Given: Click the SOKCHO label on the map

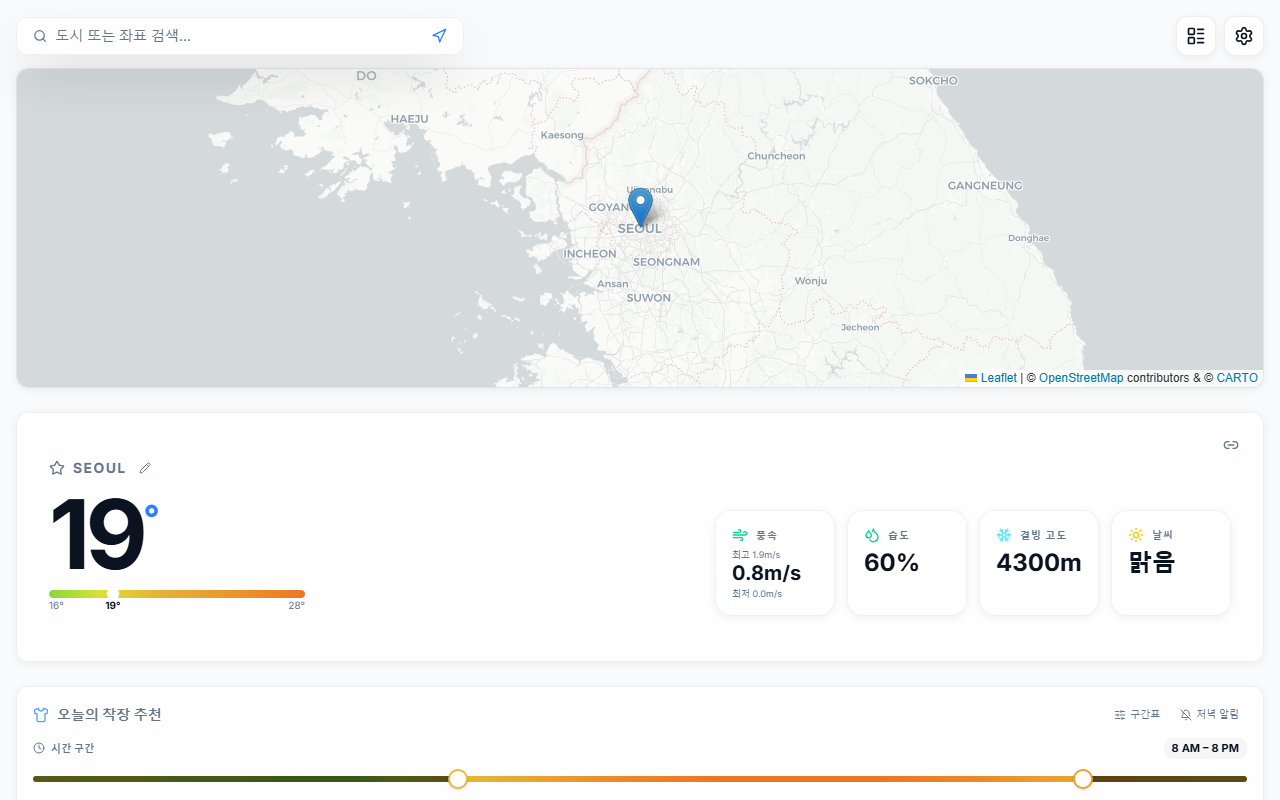Looking at the screenshot, I should tap(933, 81).
